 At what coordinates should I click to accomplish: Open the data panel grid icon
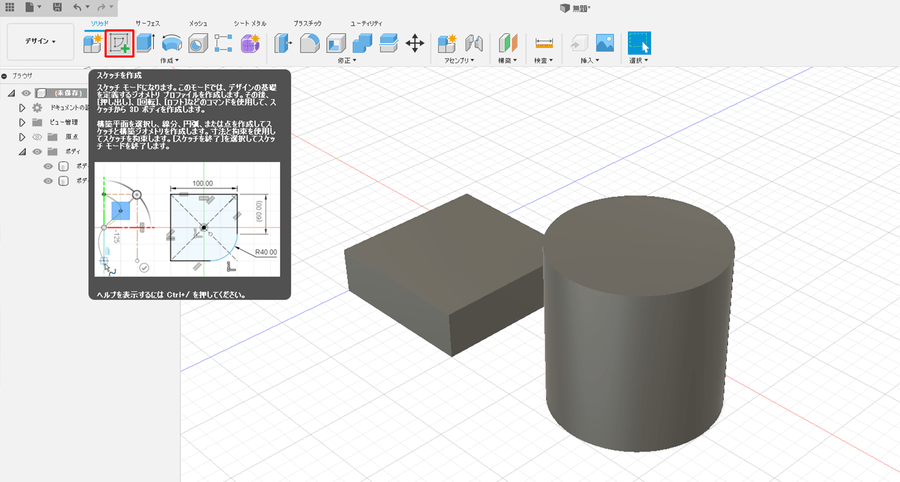pos(10,7)
